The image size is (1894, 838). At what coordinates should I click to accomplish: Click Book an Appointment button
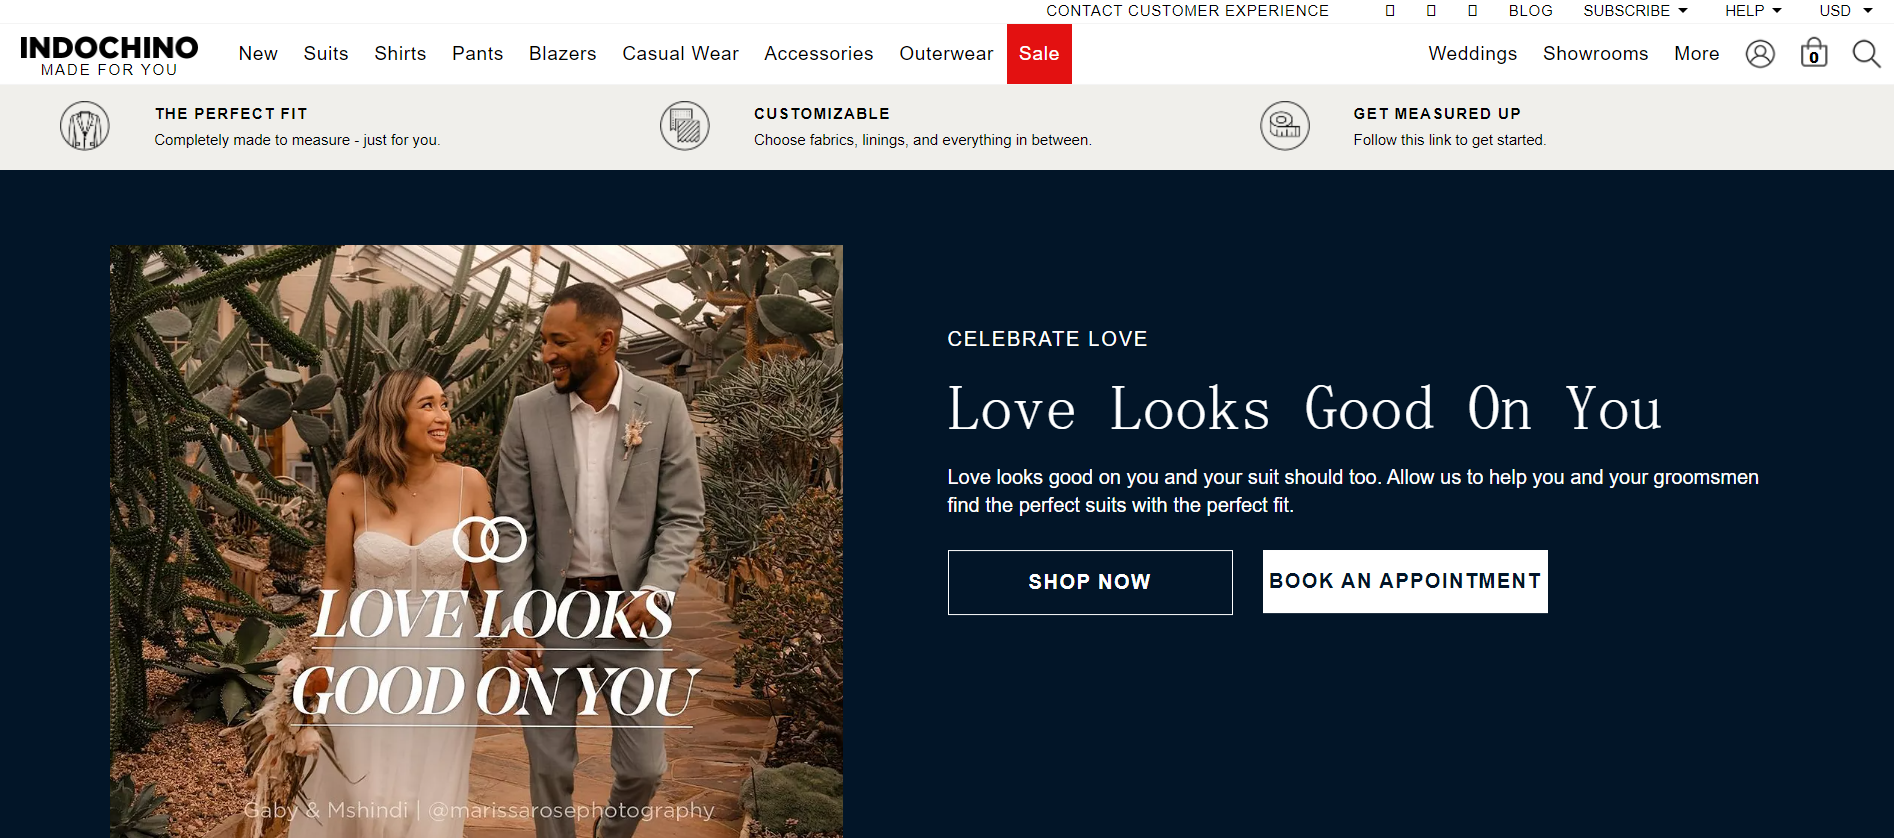(x=1405, y=581)
